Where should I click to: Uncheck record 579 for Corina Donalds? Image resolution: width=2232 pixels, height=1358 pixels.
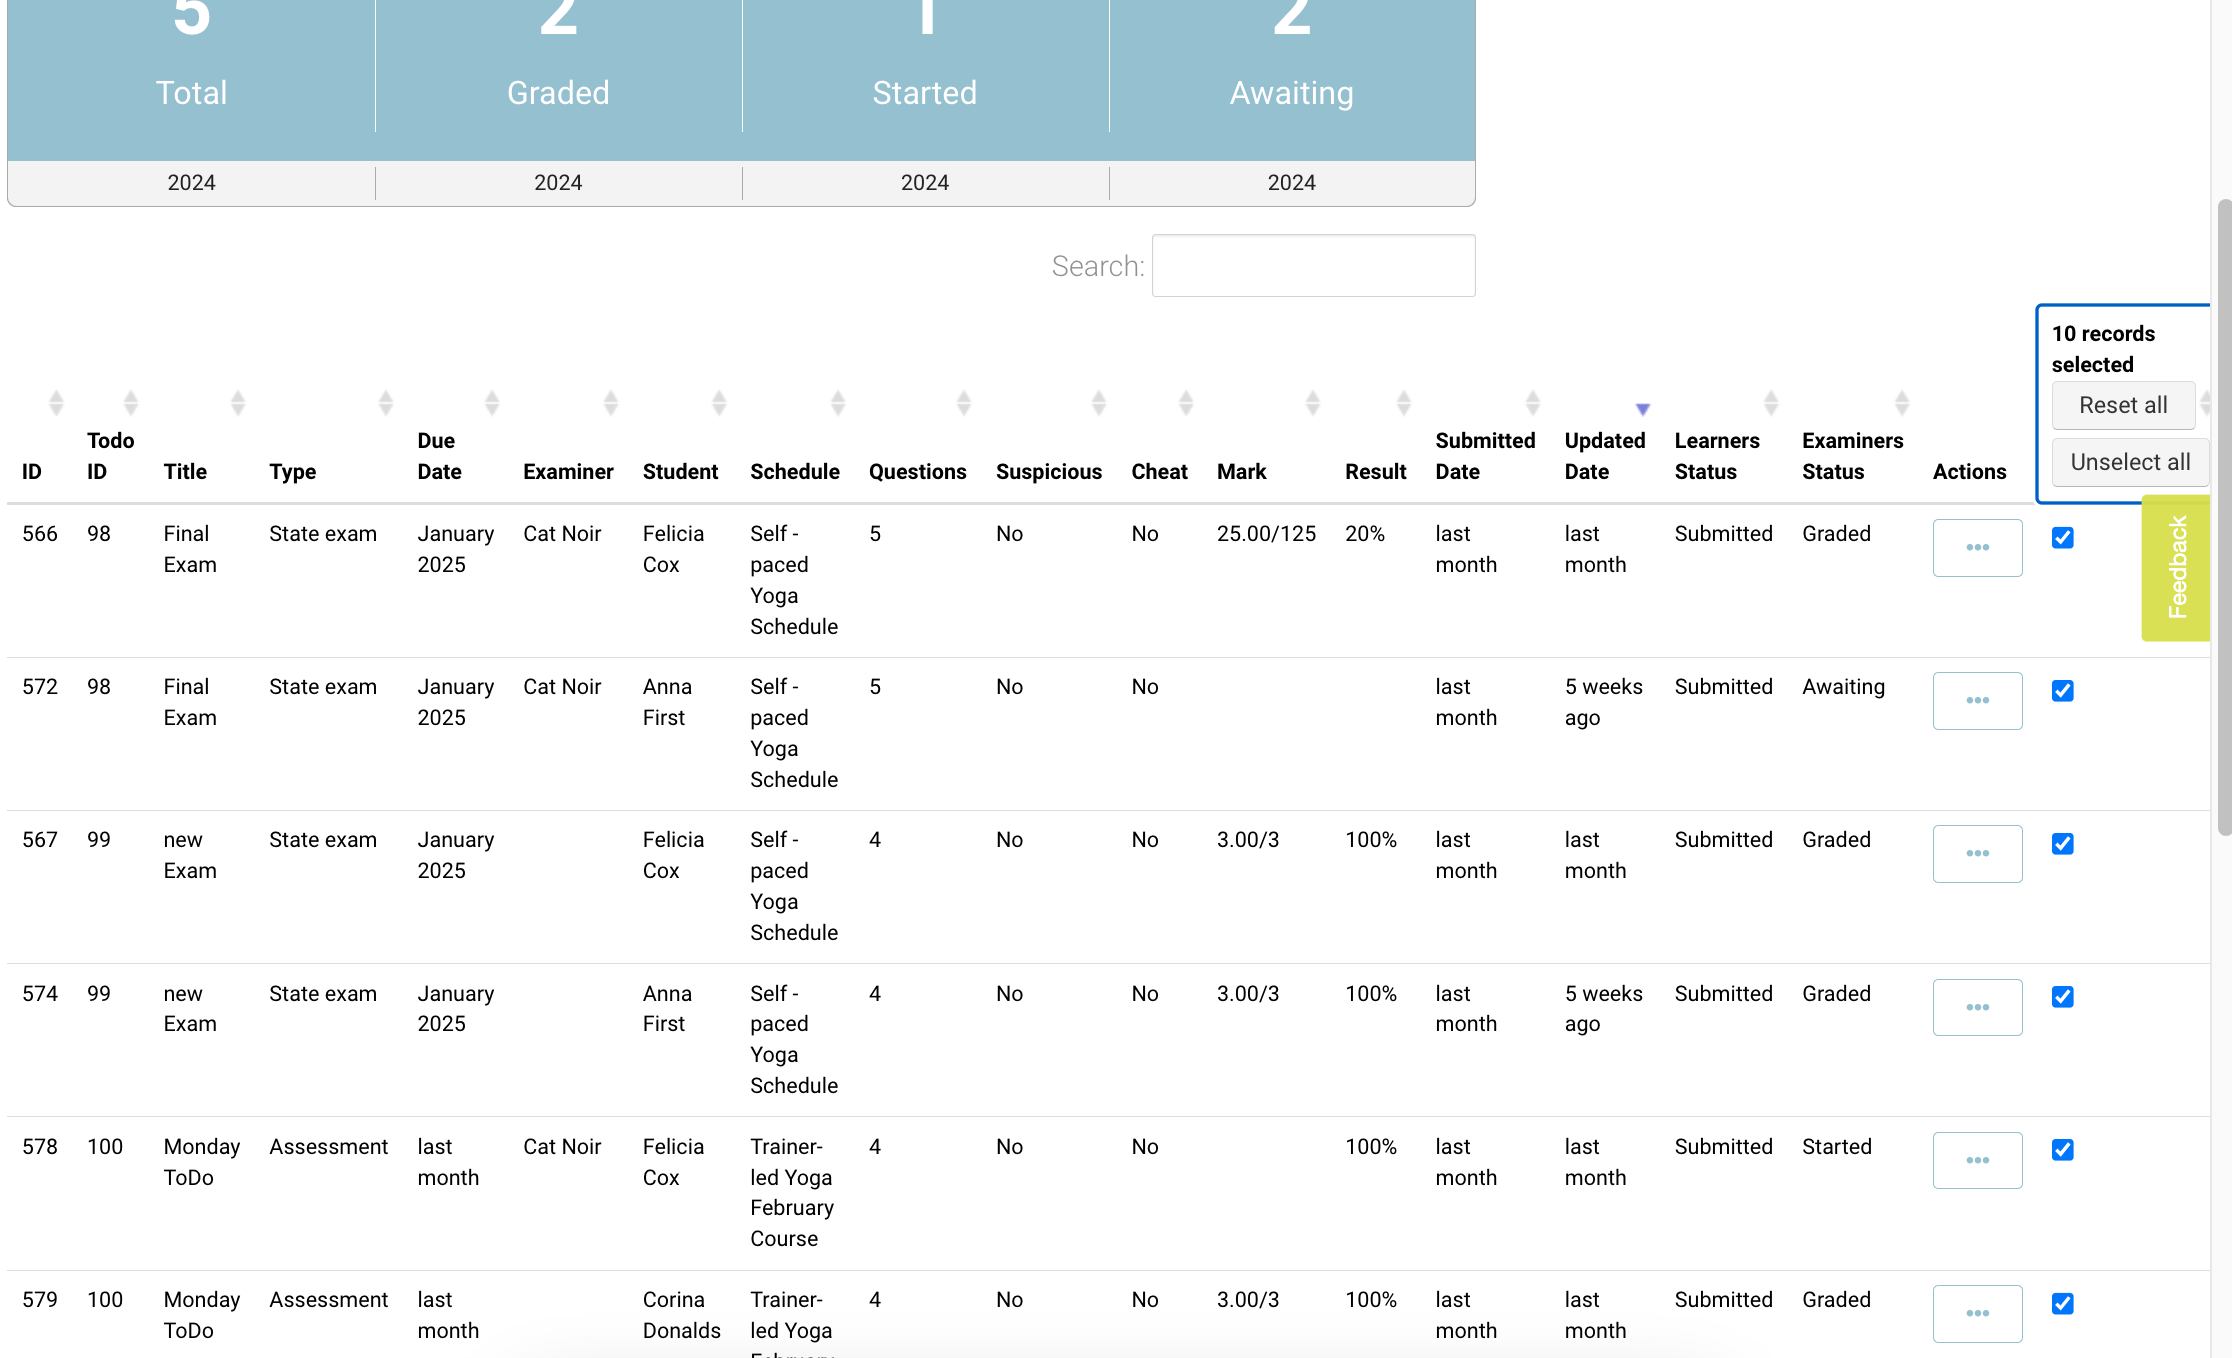[x=2062, y=1303]
